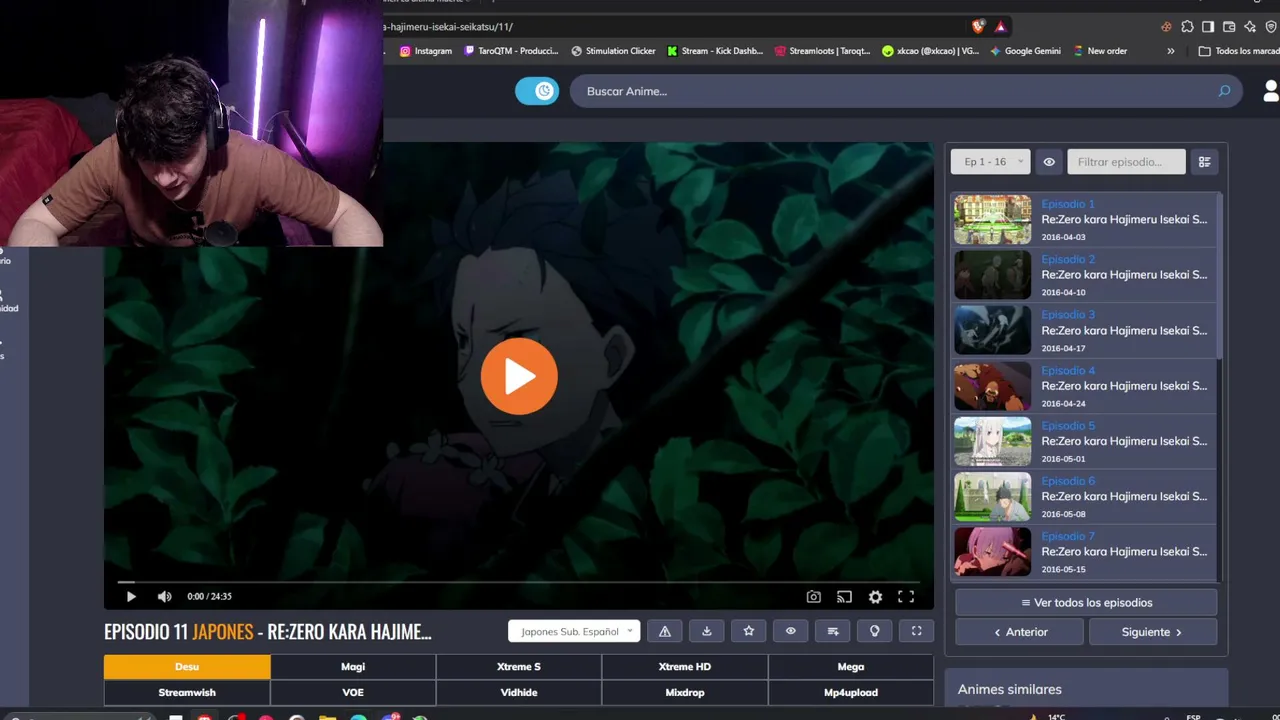Expand the hidden bookmarks chevron
Viewport: 1280px width, 720px height.
(x=1171, y=51)
